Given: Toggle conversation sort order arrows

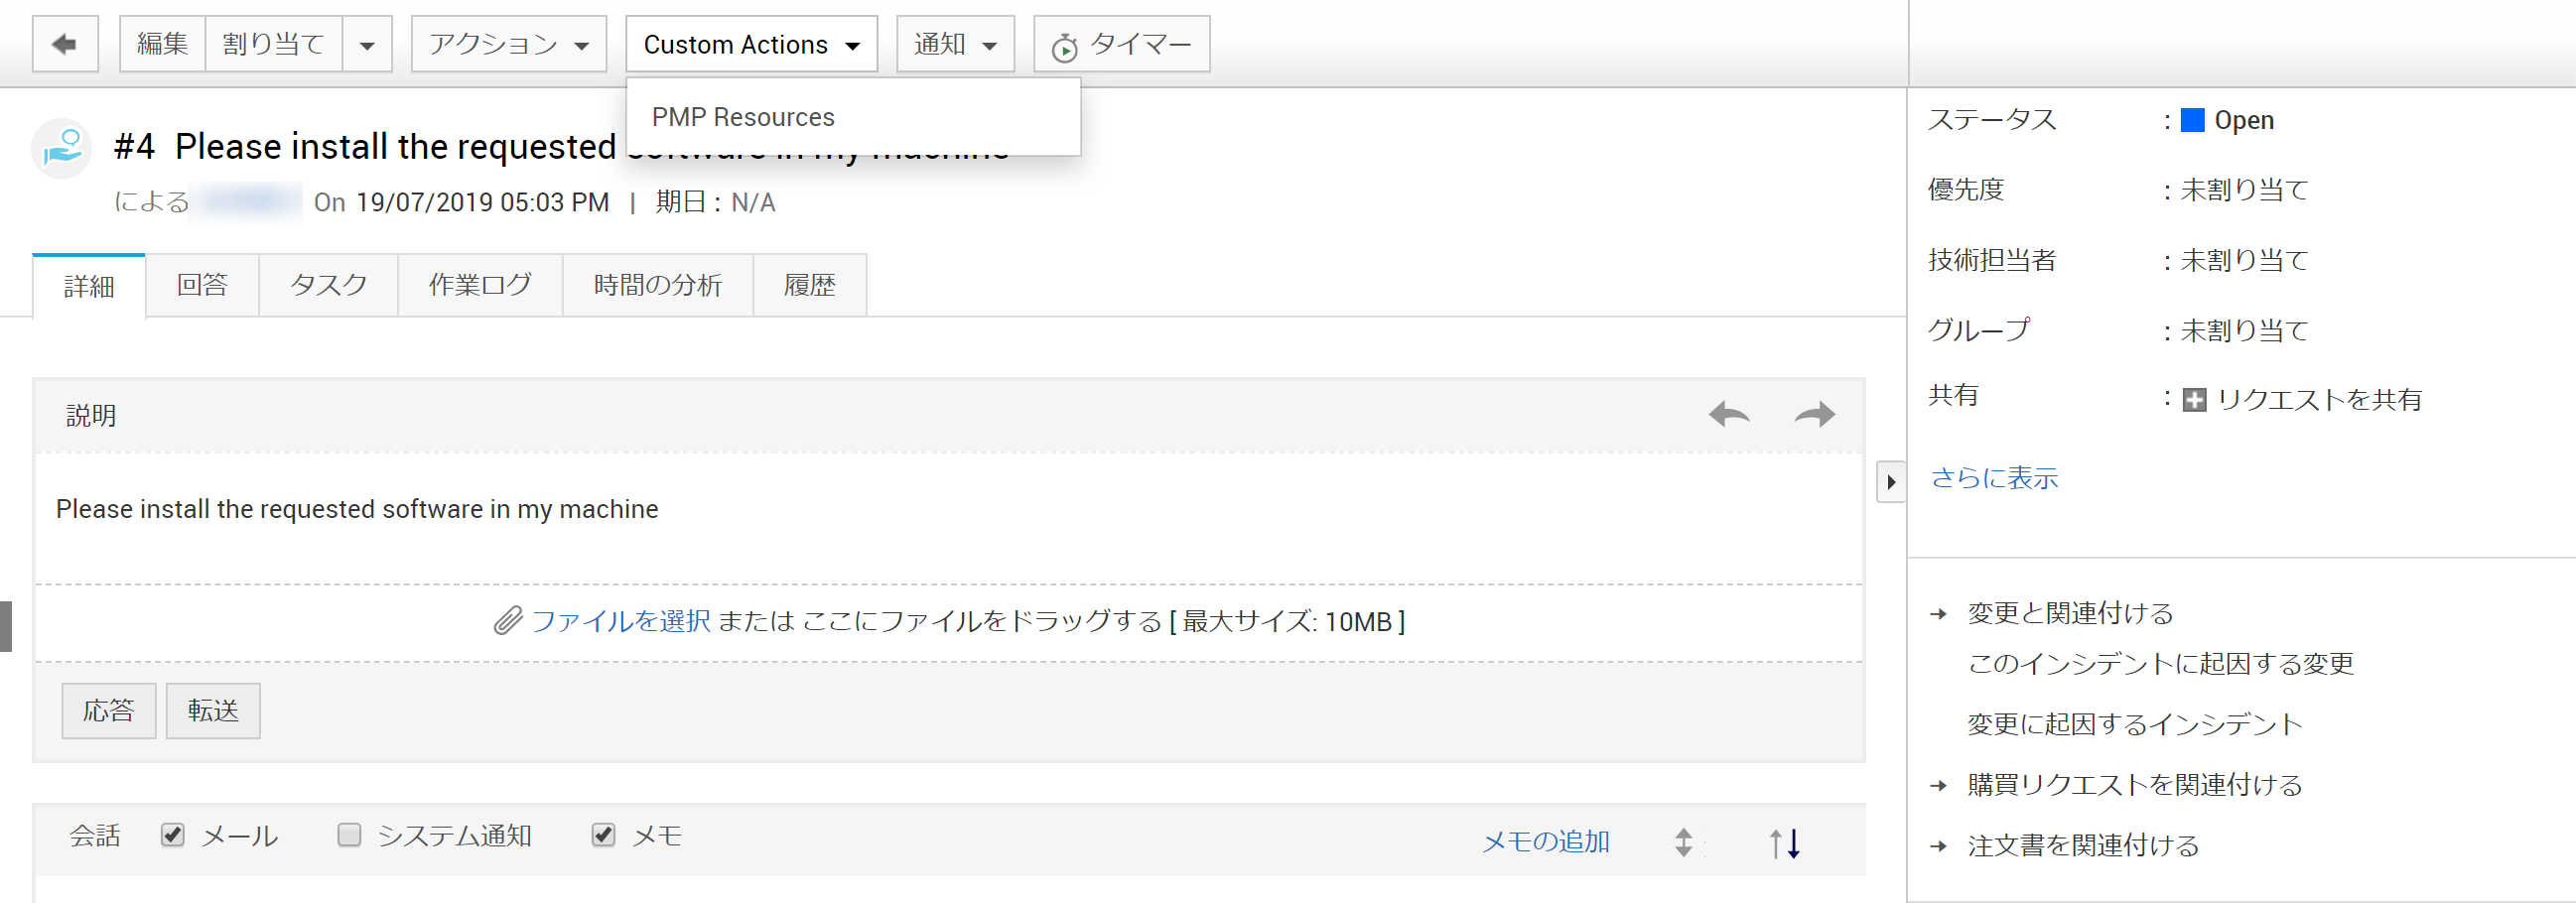Looking at the screenshot, I should [x=1785, y=843].
